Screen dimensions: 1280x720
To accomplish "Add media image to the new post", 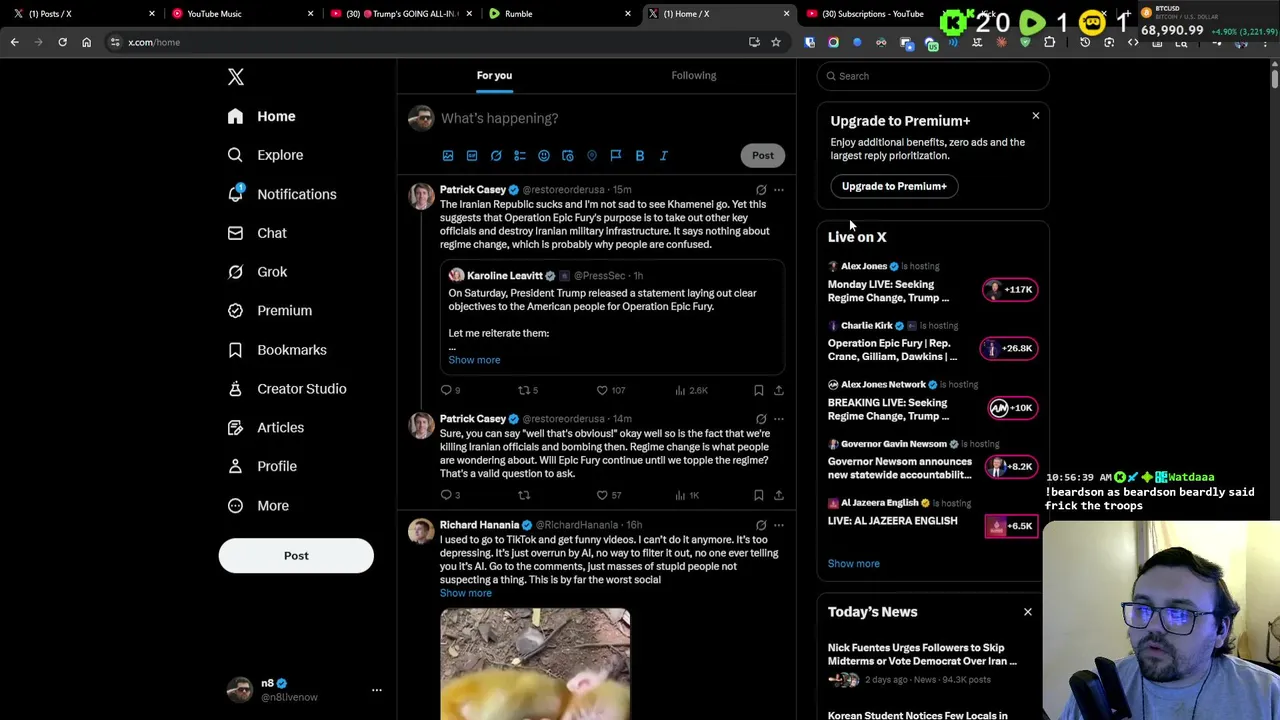I will pos(448,155).
